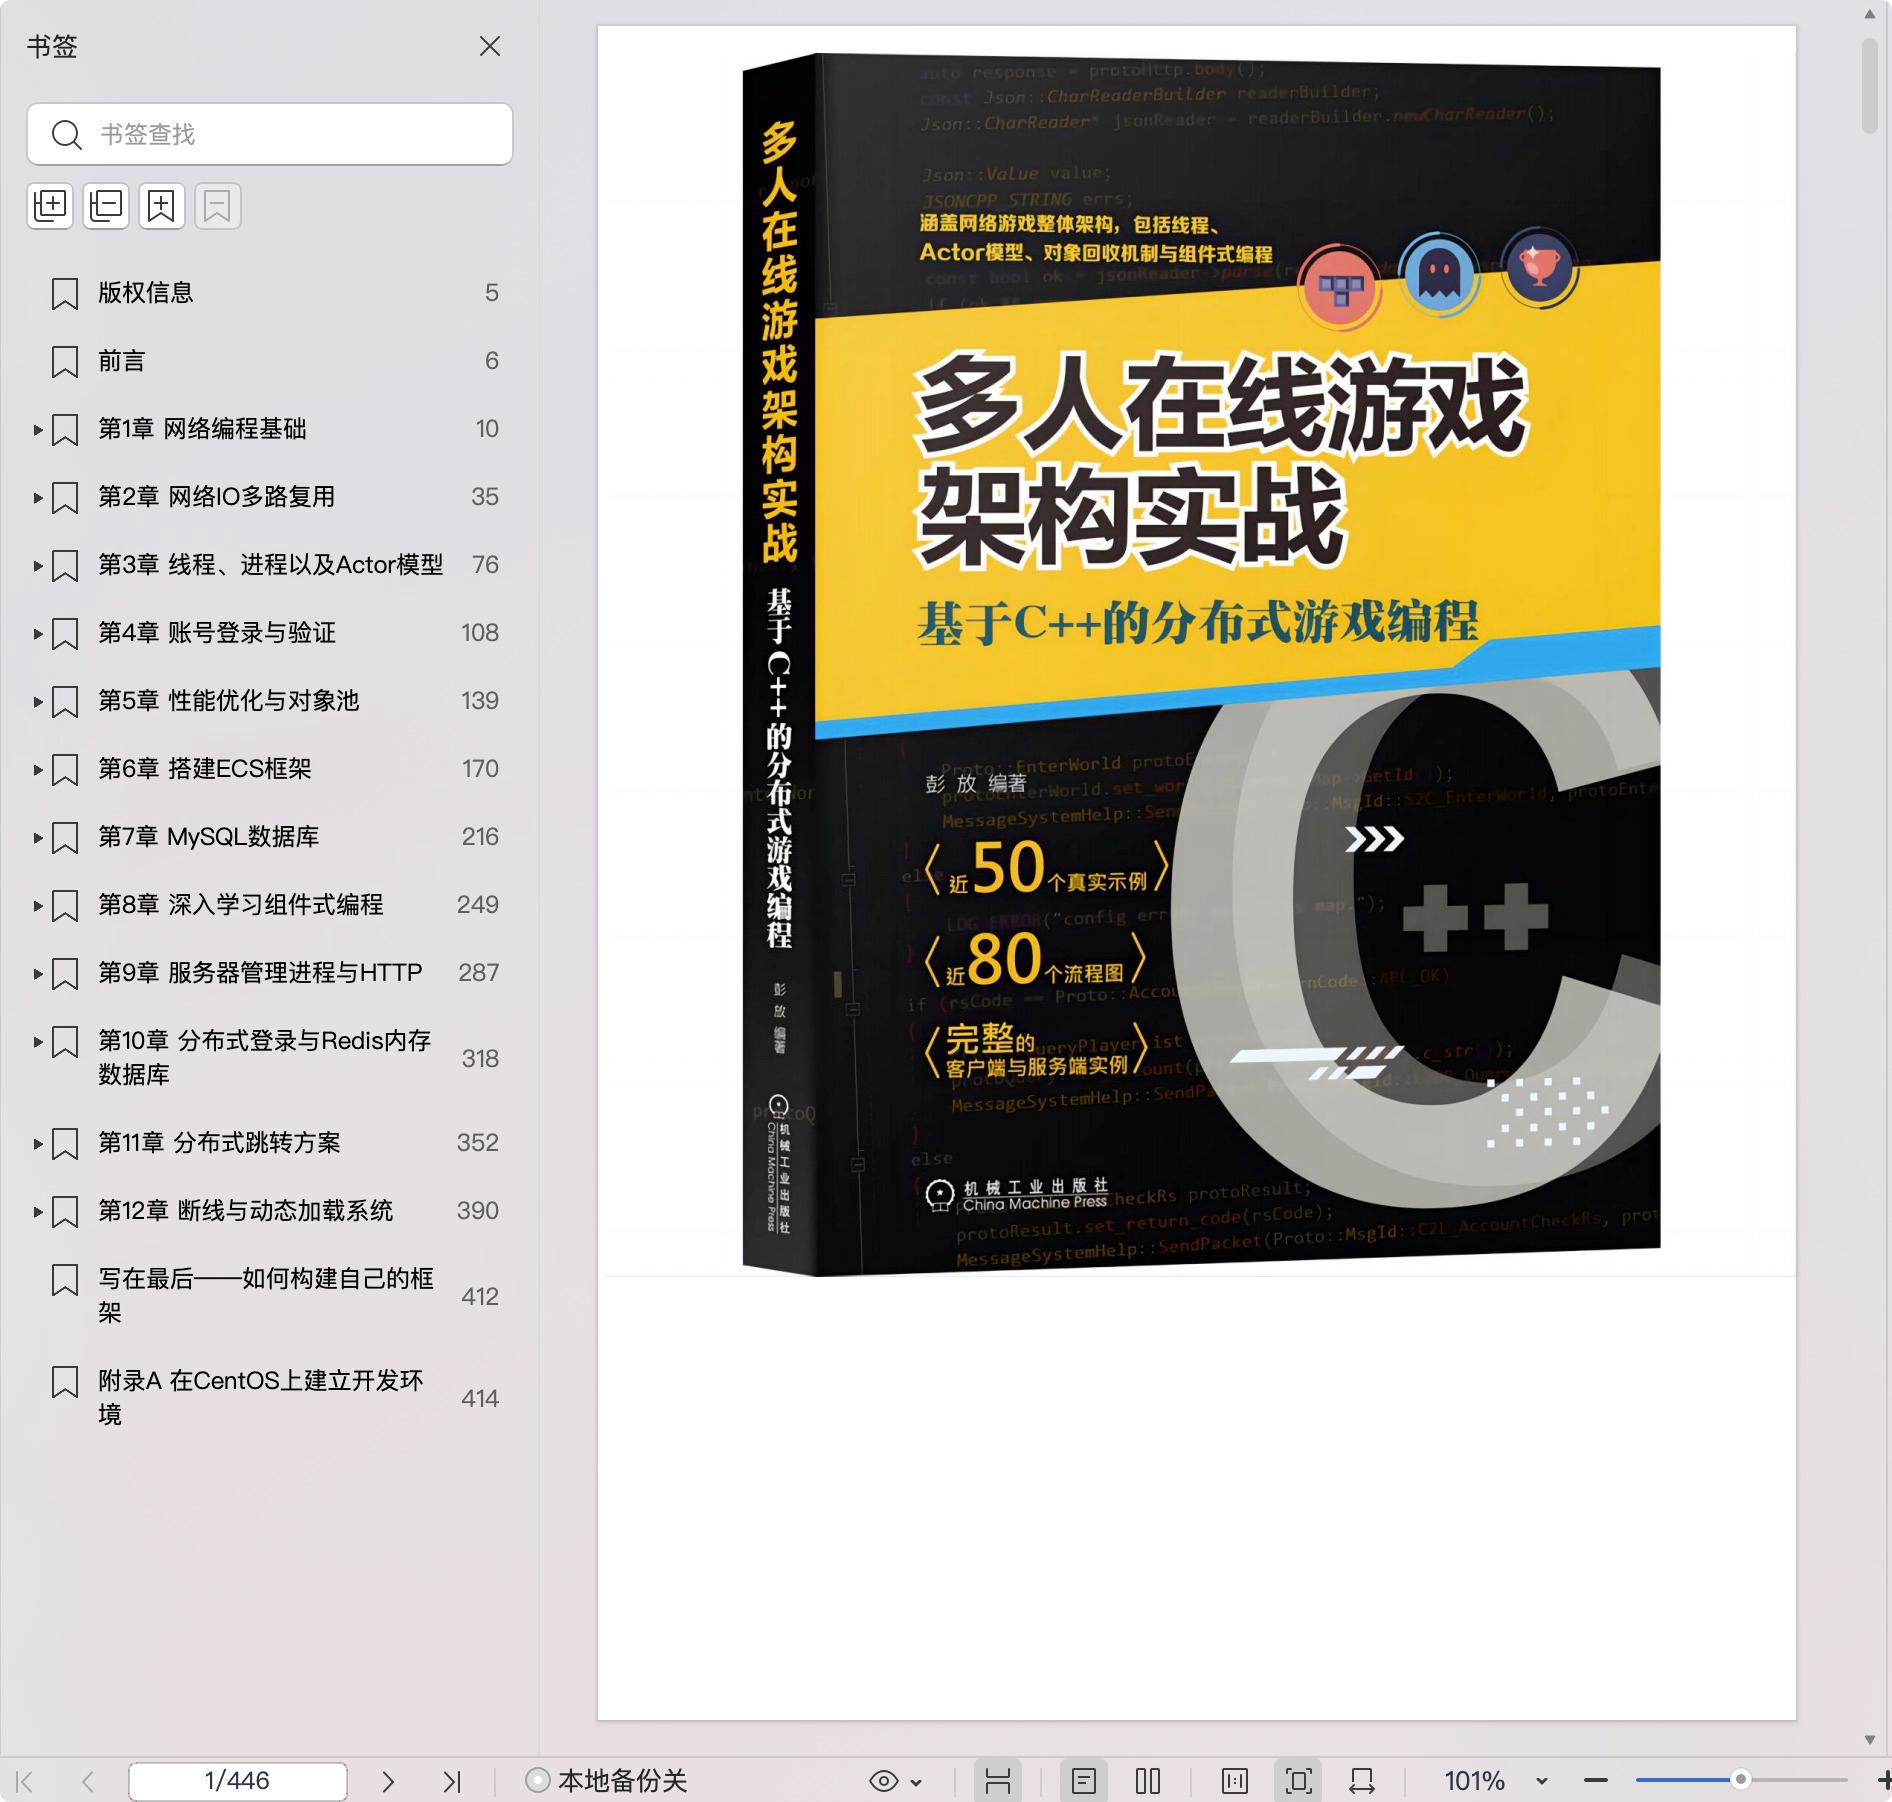The height and width of the screenshot is (1802, 1892).
Task: Click the collapse all bookmarks icon
Action: pos(106,206)
